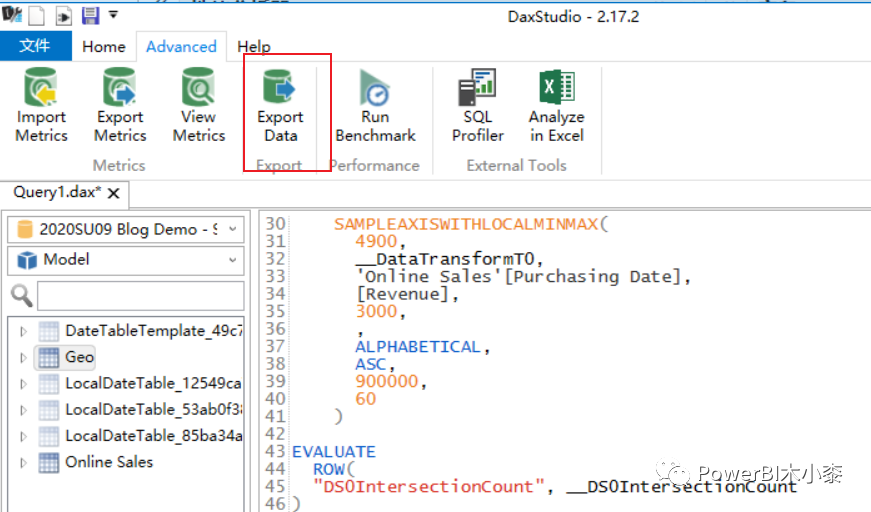Click the "DS0IntersectionCount" string on line 45

tap(428, 486)
